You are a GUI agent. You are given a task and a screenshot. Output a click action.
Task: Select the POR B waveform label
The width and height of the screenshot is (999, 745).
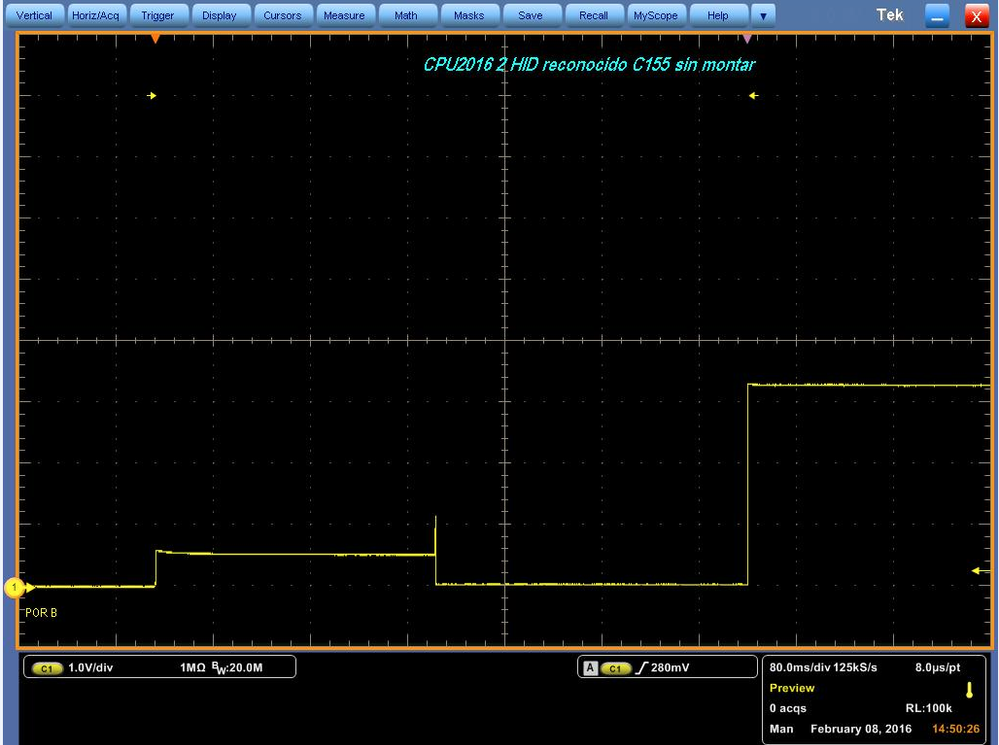pyautogui.click(x=41, y=612)
